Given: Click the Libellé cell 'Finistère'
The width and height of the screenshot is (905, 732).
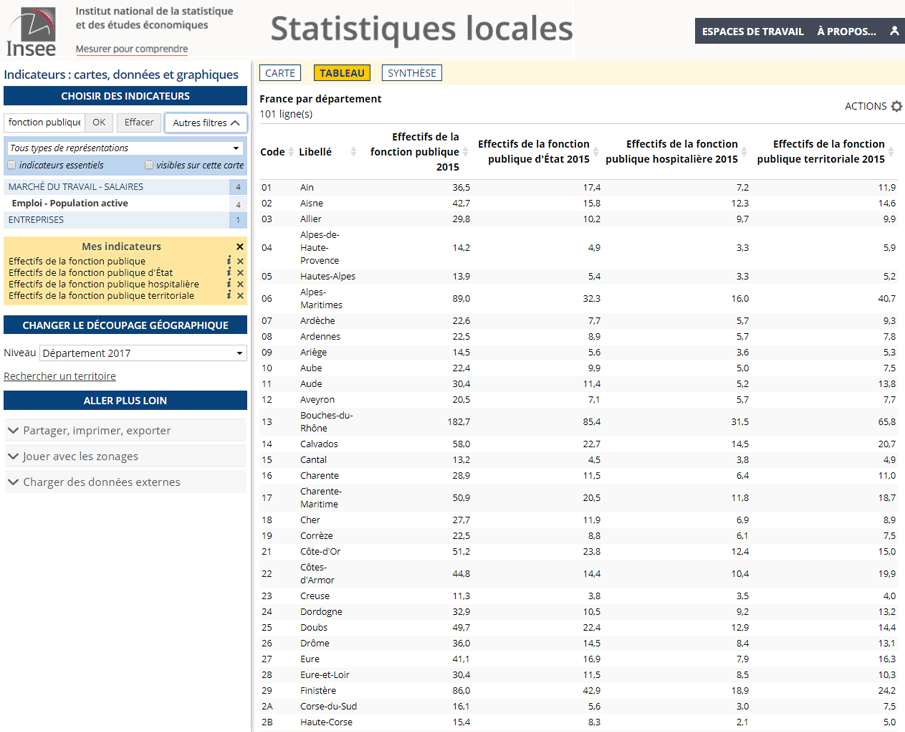Looking at the screenshot, I should 318,690.
